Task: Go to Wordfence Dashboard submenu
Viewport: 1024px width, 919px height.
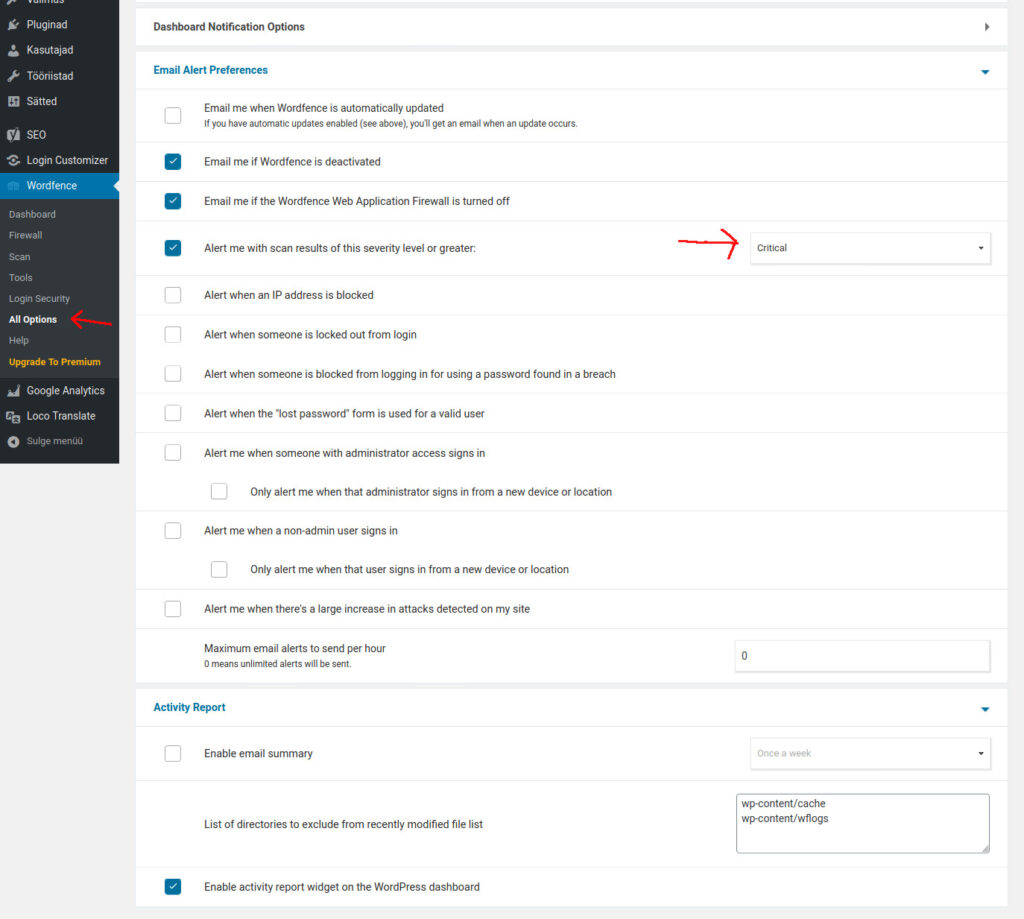Action: tap(32, 214)
